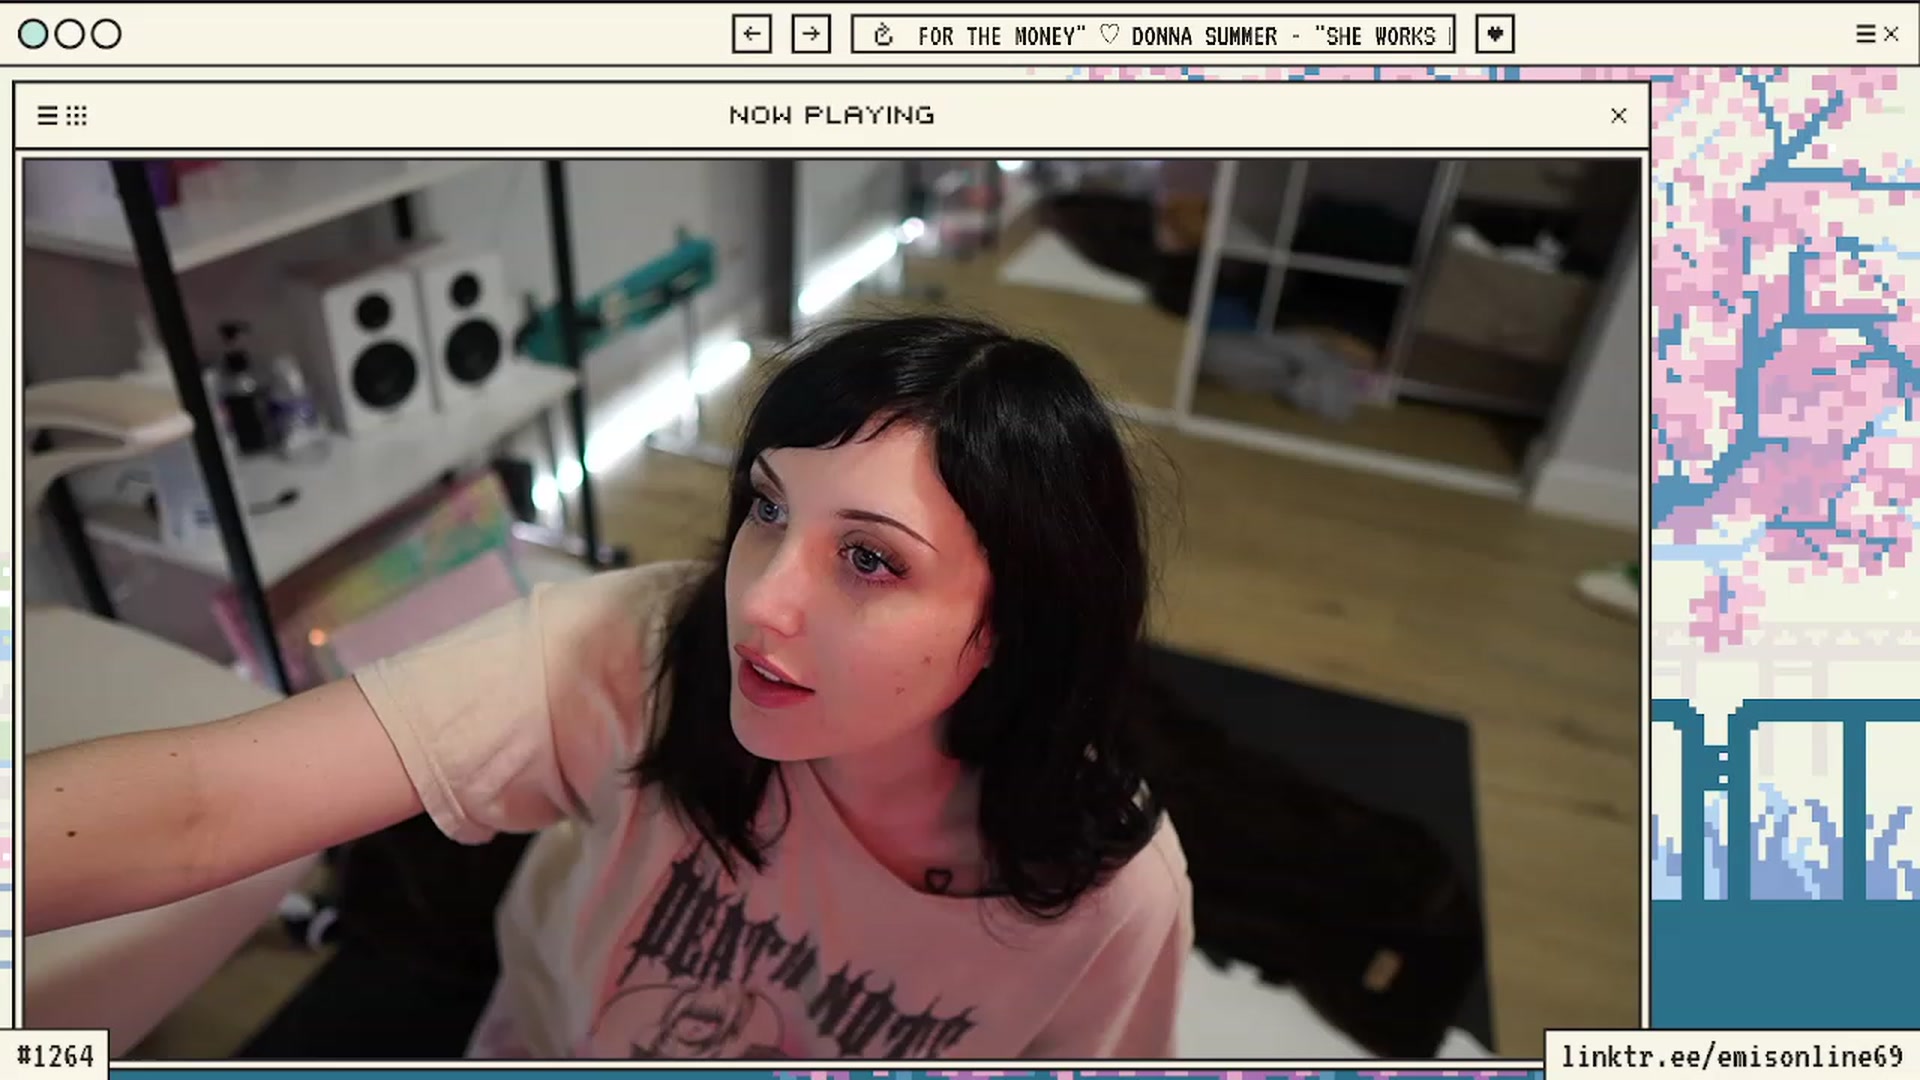Click the back arrow button in top bar
1920x1080 pixels.
[751, 34]
